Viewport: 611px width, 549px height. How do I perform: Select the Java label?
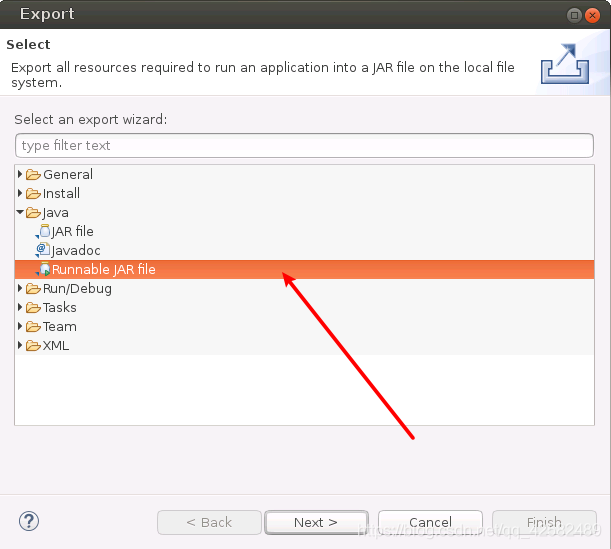[55, 213]
